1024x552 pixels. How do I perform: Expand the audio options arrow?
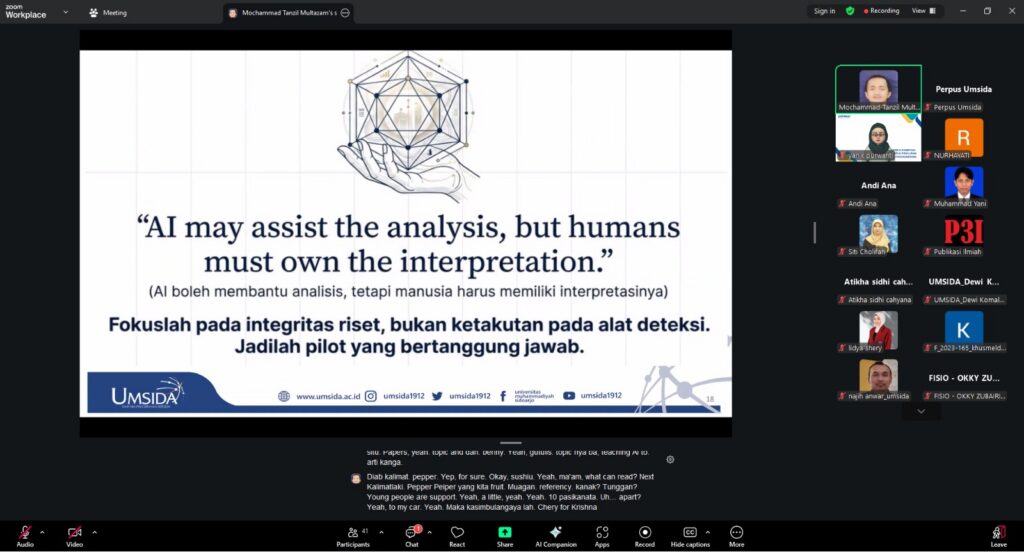pos(42,532)
